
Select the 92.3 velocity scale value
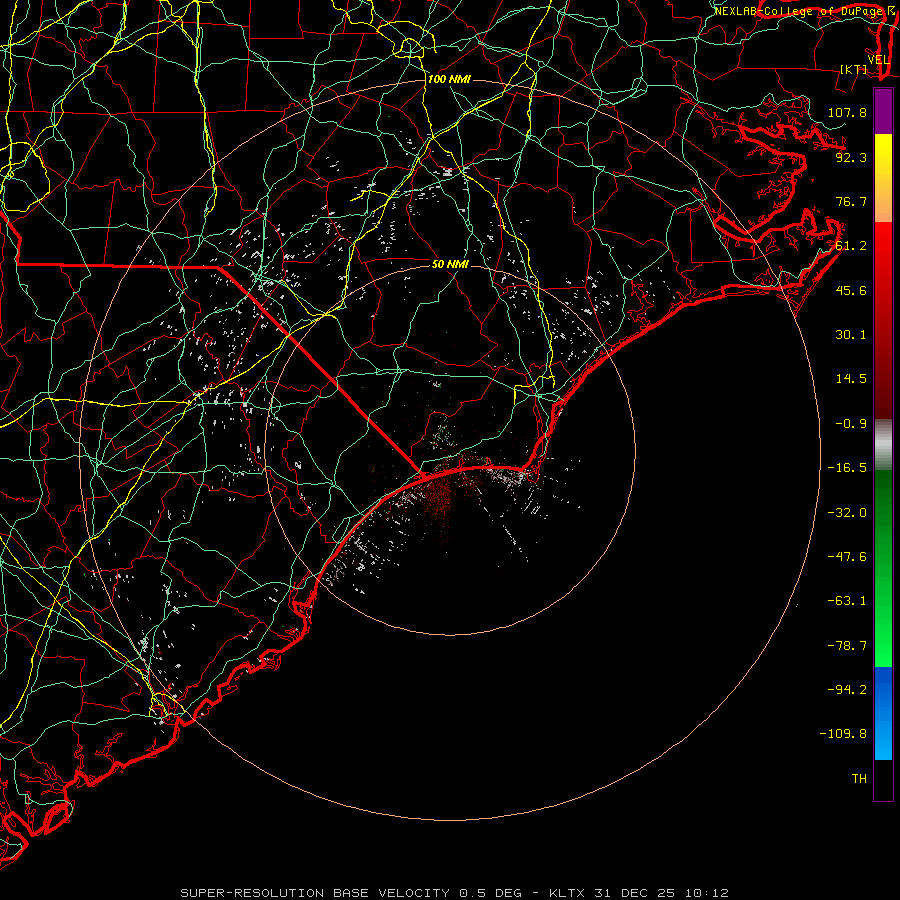coord(851,157)
